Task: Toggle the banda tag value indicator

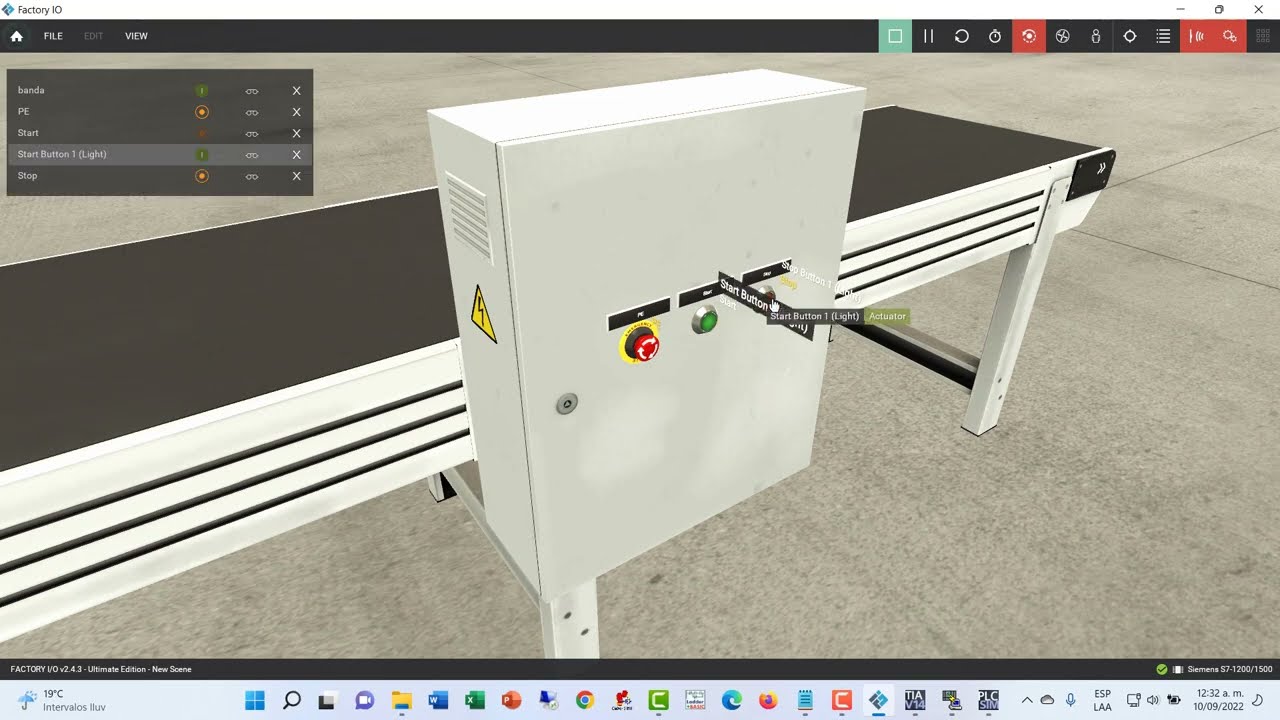Action: 201,91
